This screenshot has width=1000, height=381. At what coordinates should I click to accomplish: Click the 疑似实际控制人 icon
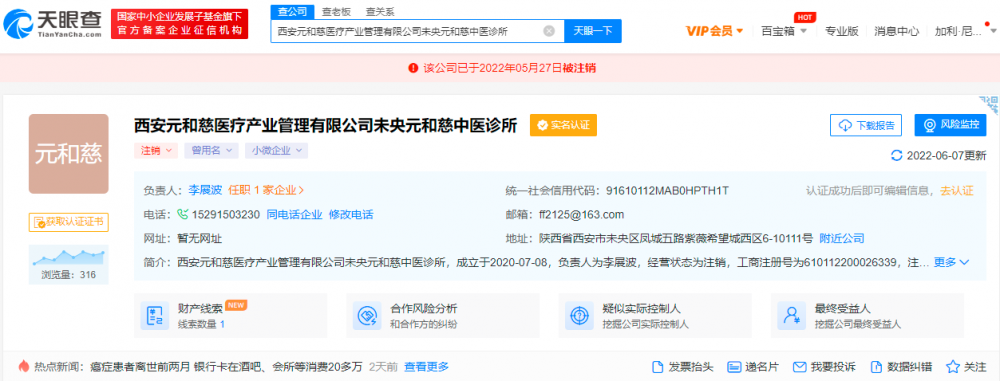(x=579, y=315)
